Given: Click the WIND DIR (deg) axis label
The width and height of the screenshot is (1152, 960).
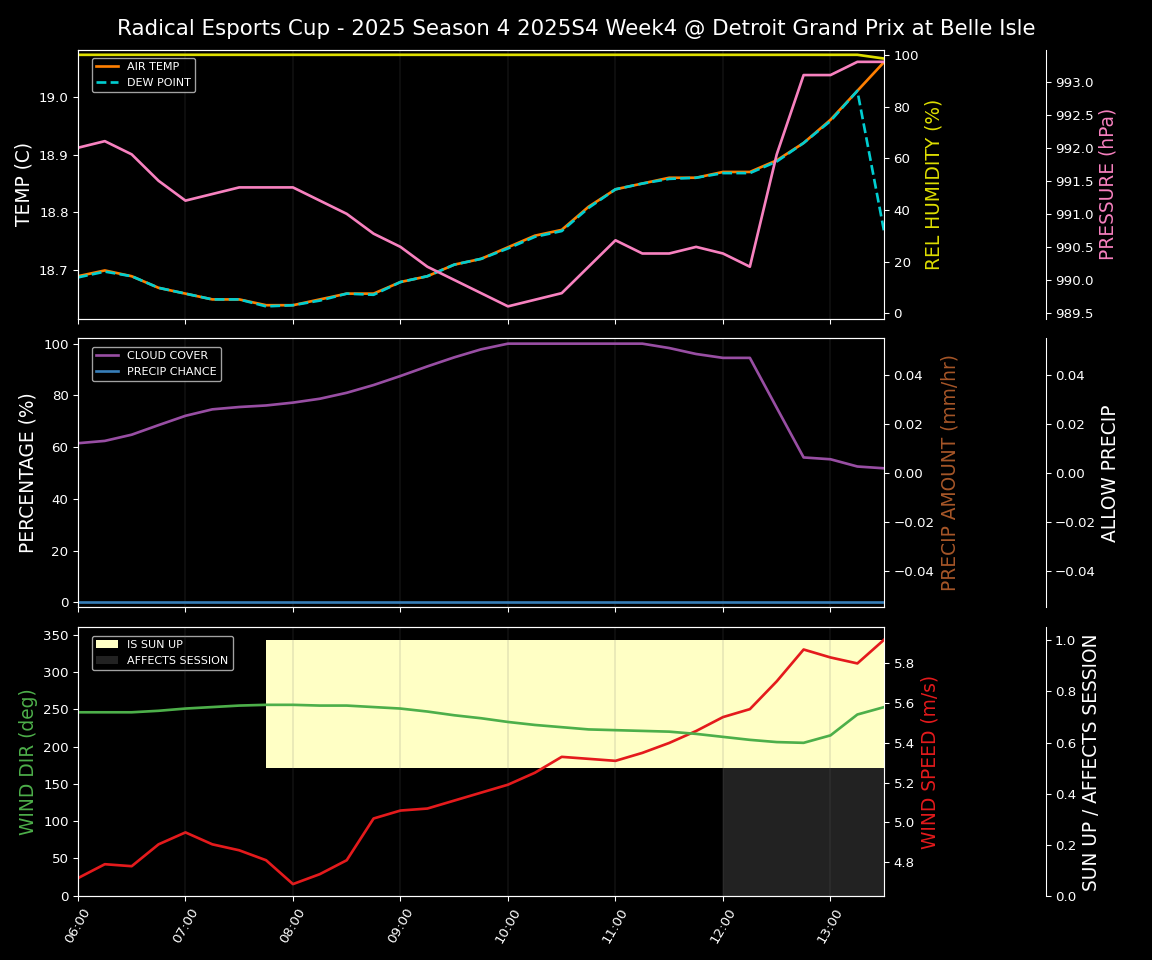Looking at the screenshot, I should pos(28,761).
